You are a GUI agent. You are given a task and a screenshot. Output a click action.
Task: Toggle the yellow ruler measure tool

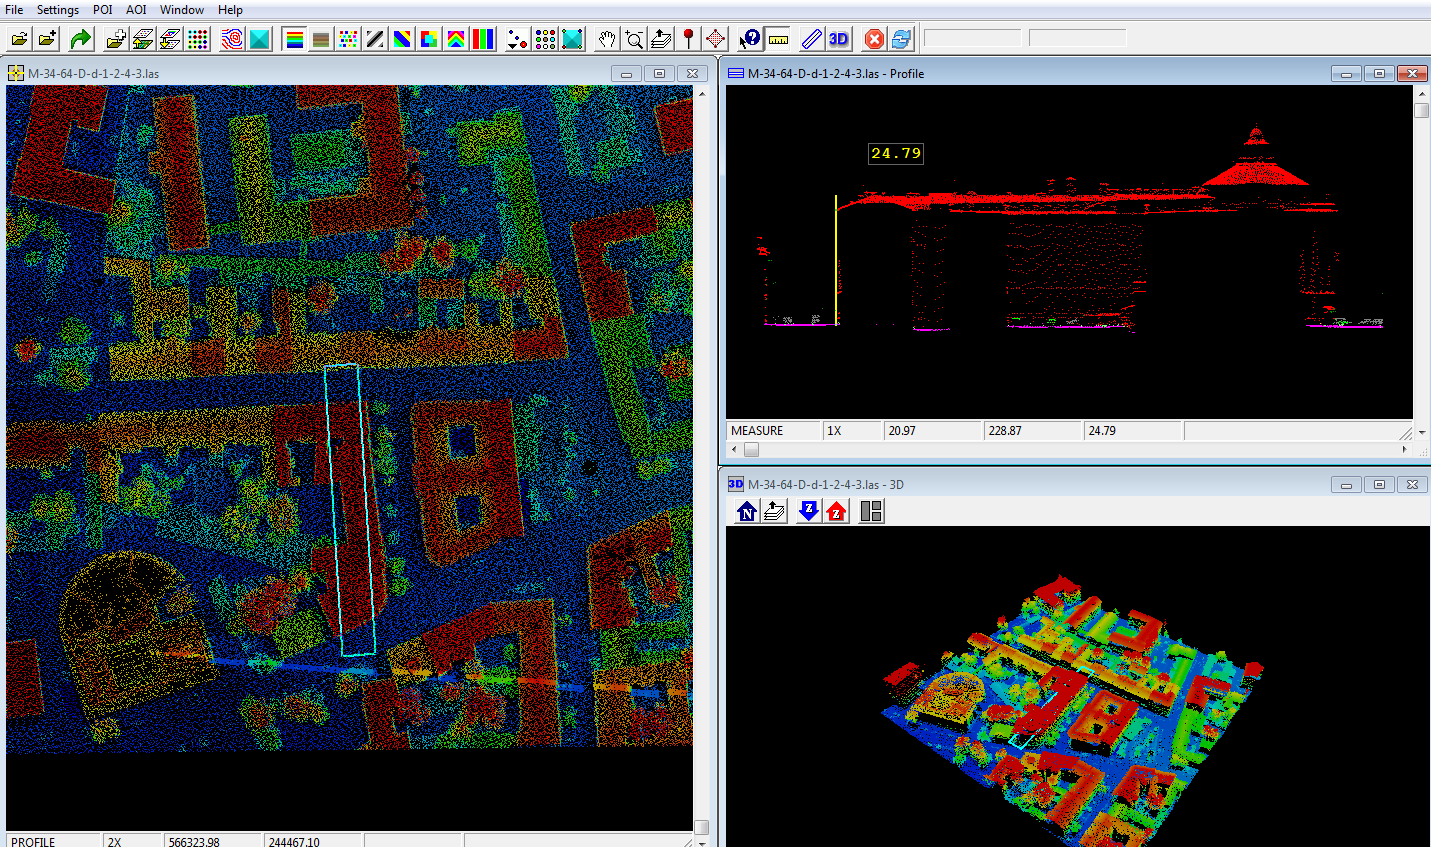(x=778, y=39)
